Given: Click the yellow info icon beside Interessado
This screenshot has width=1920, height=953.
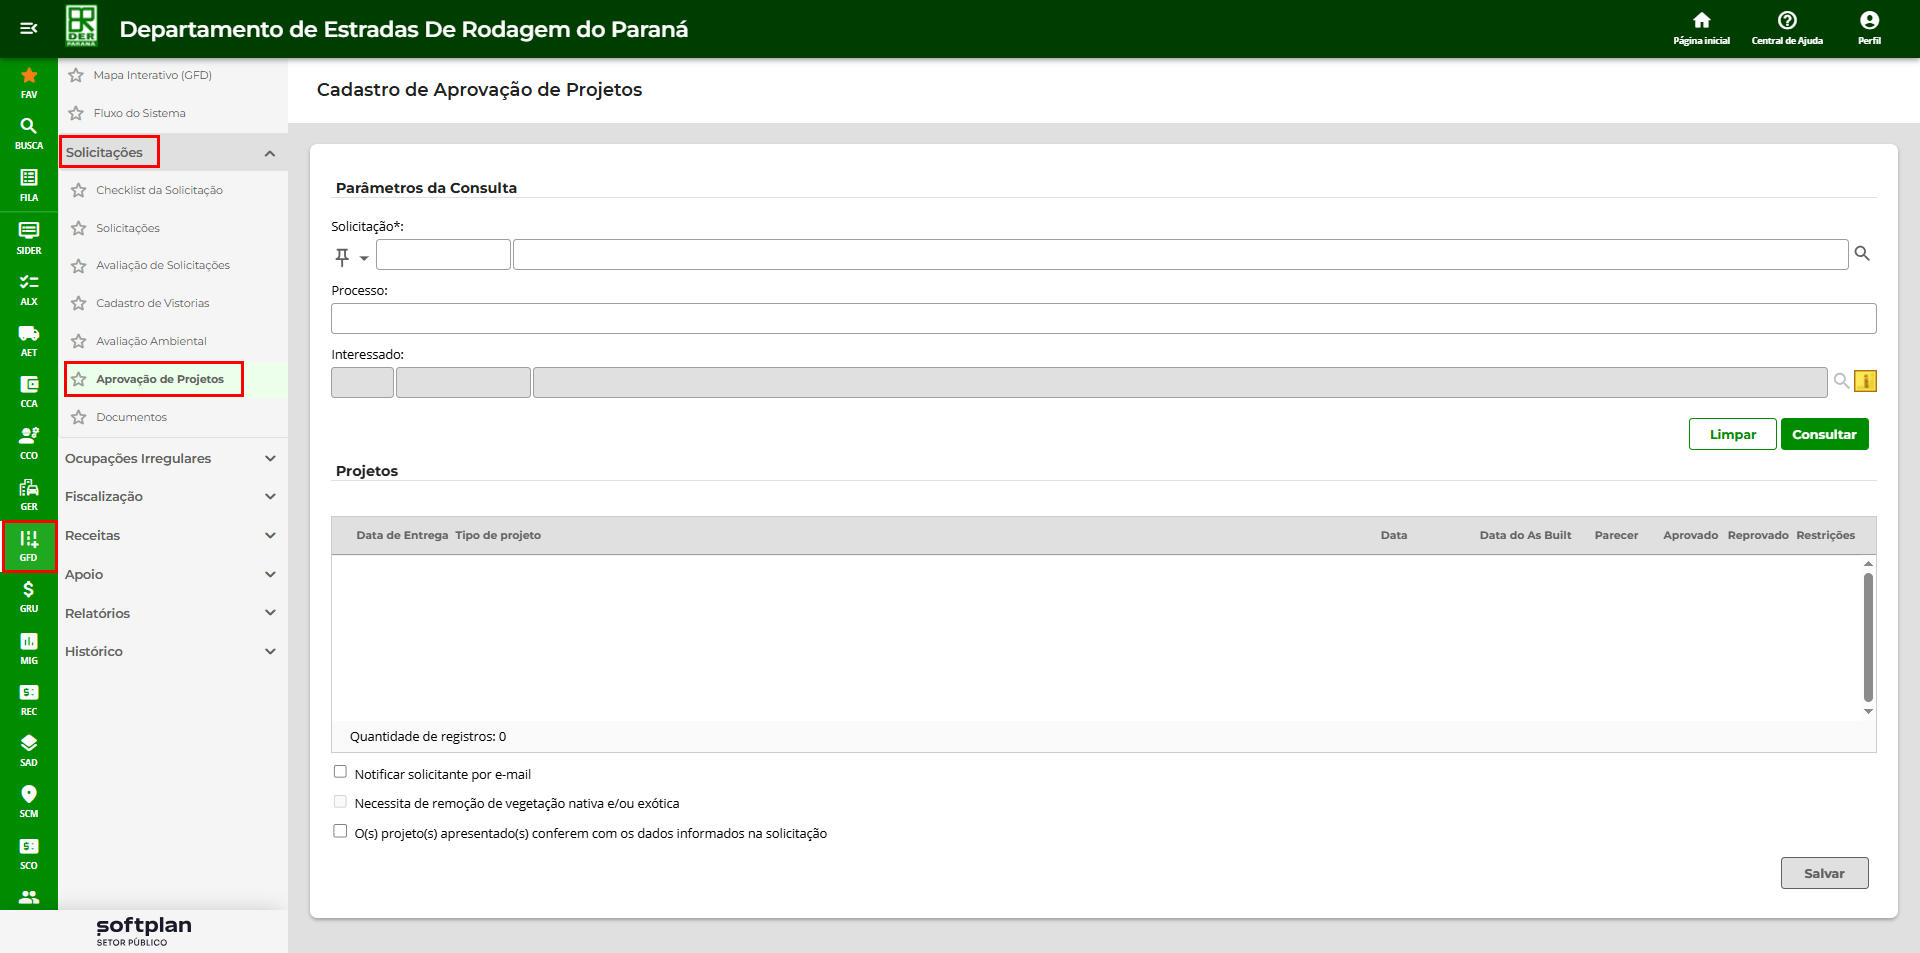Looking at the screenshot, I should point(1865,381).
